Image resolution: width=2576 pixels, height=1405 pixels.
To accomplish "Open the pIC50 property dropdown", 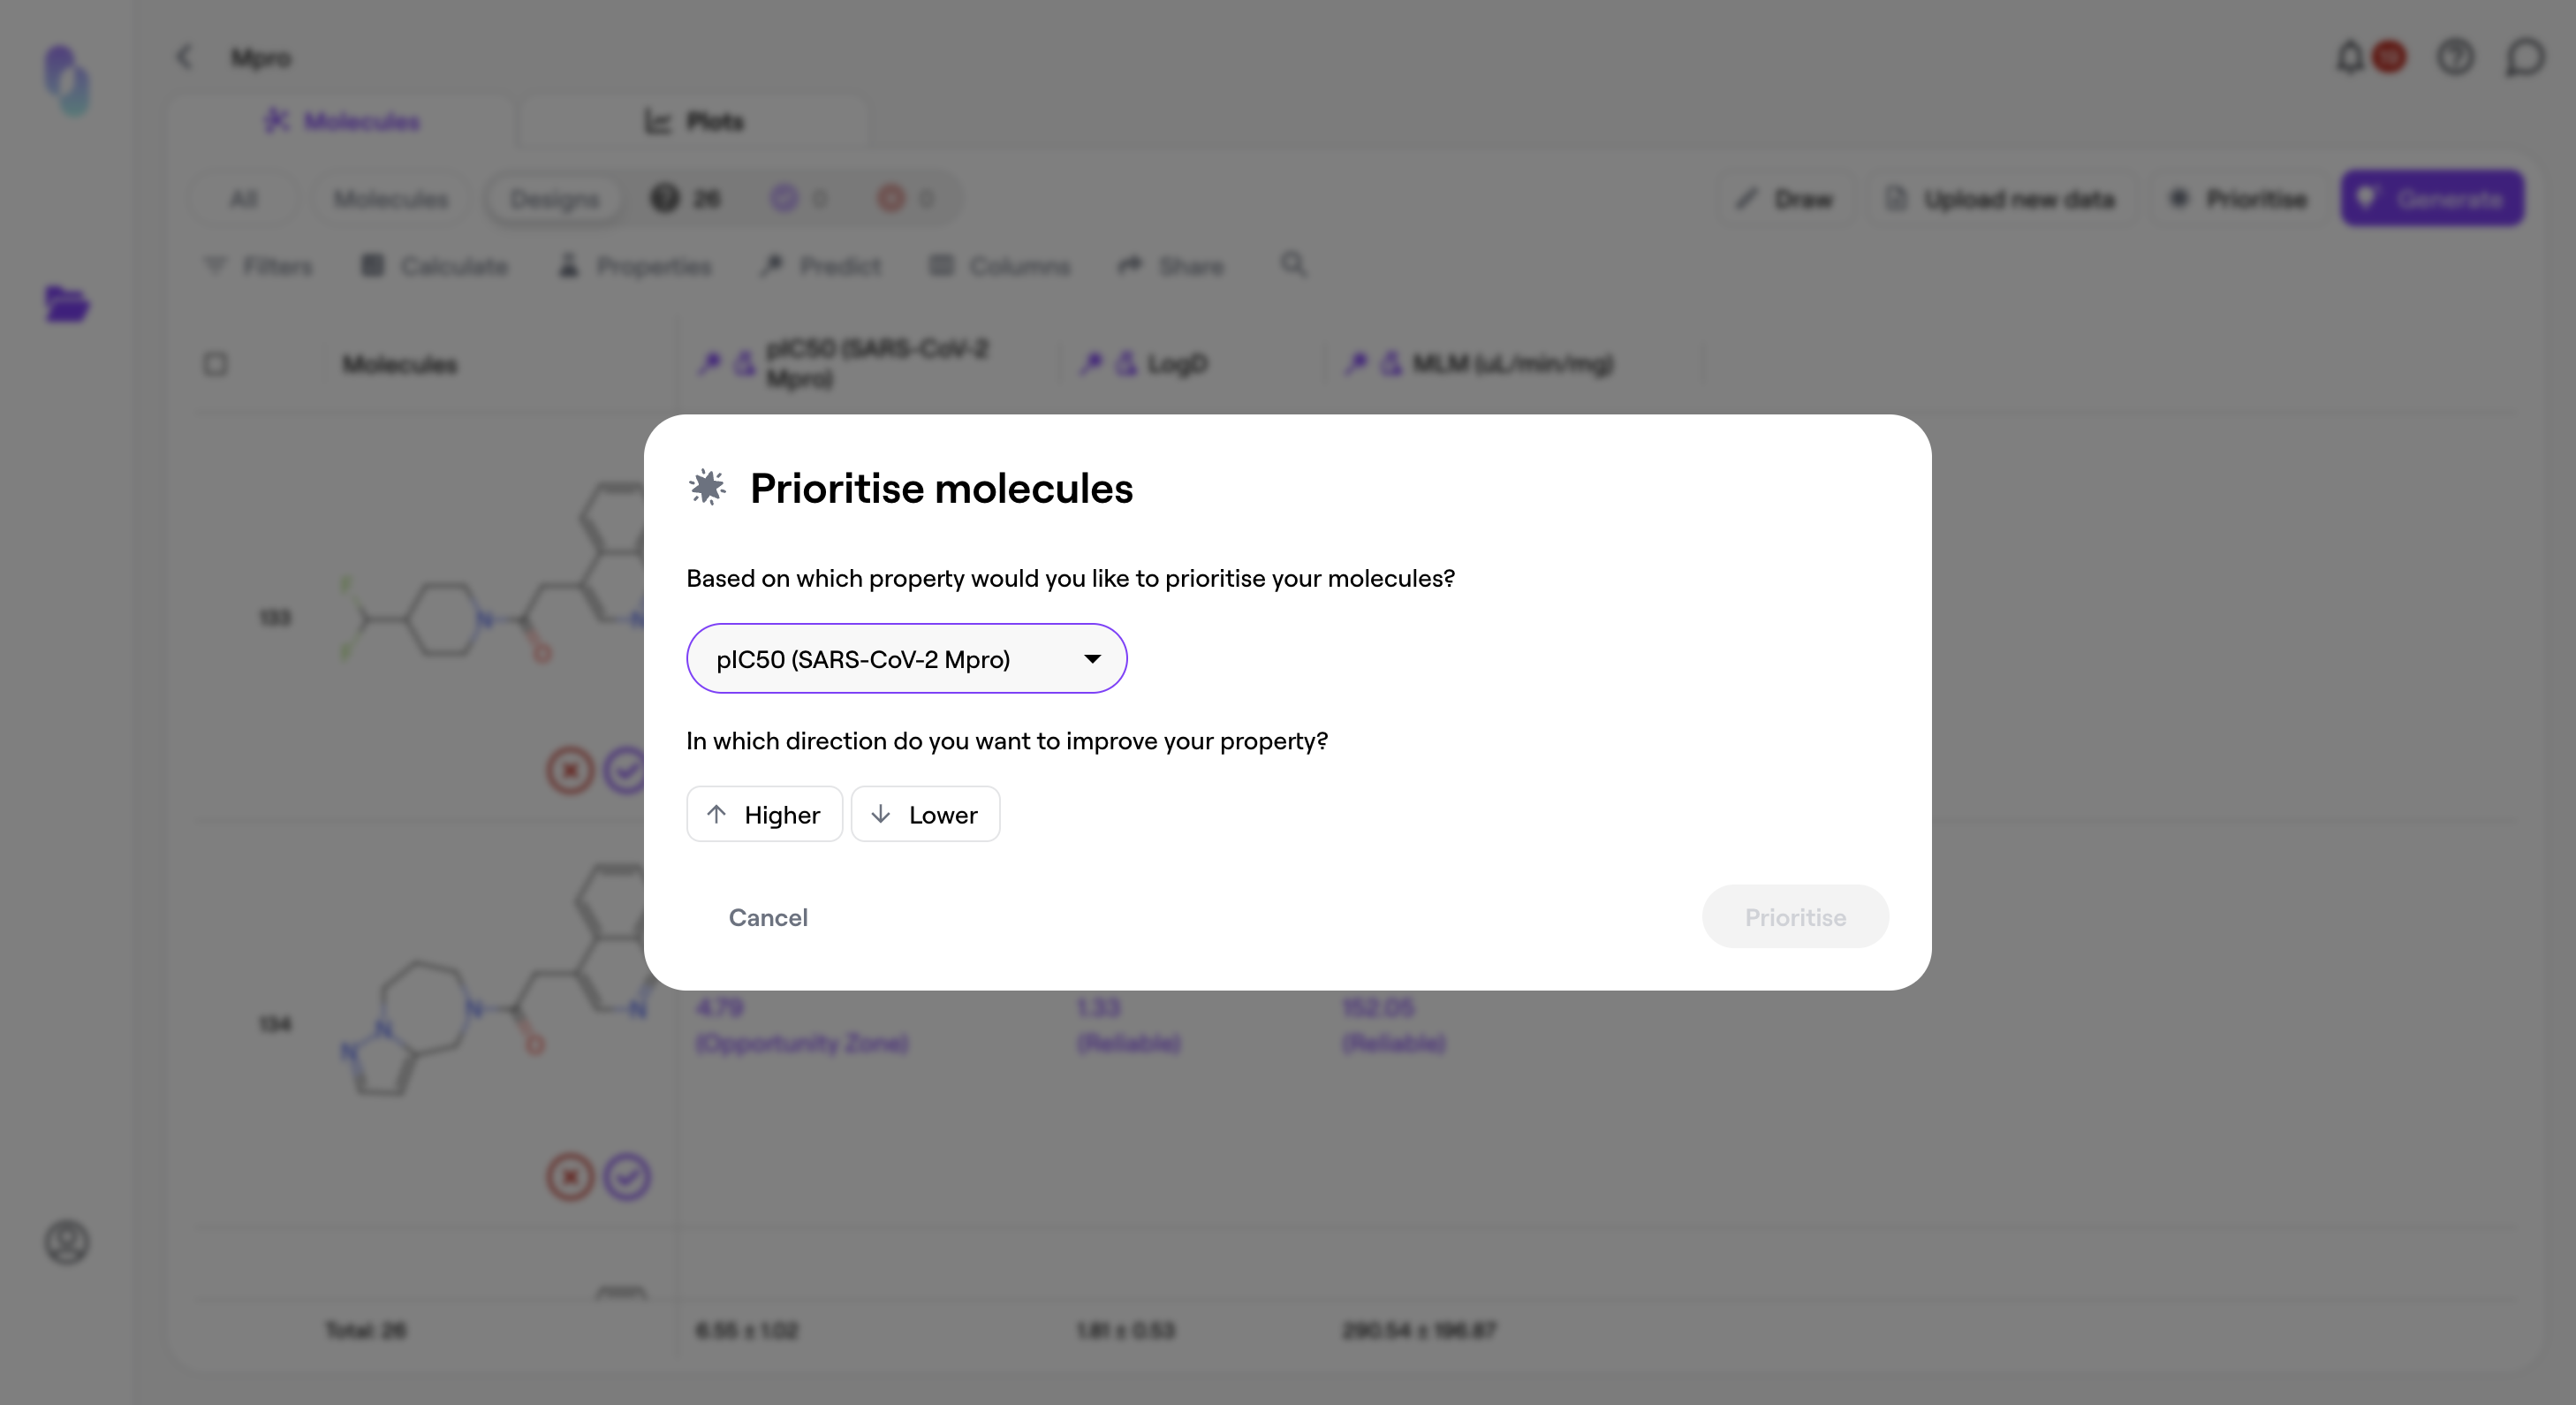I will point(906,658).
